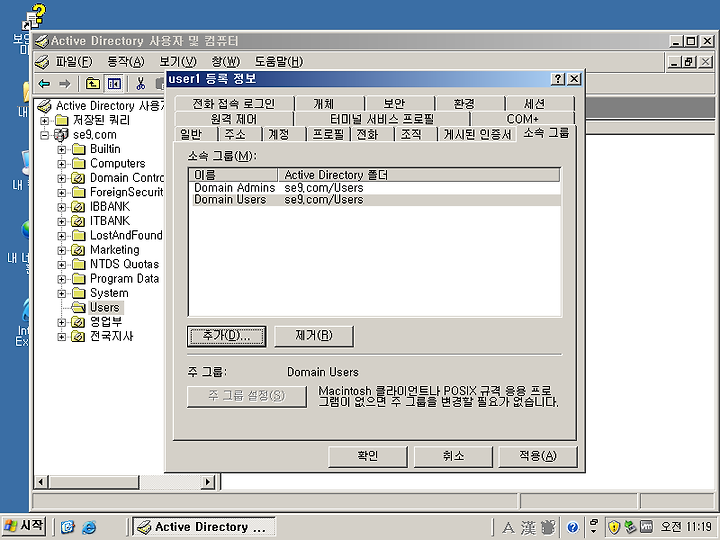720x540 pixels.
Task: Click the tree pane scroll right arrow
Action: point(208,482)
